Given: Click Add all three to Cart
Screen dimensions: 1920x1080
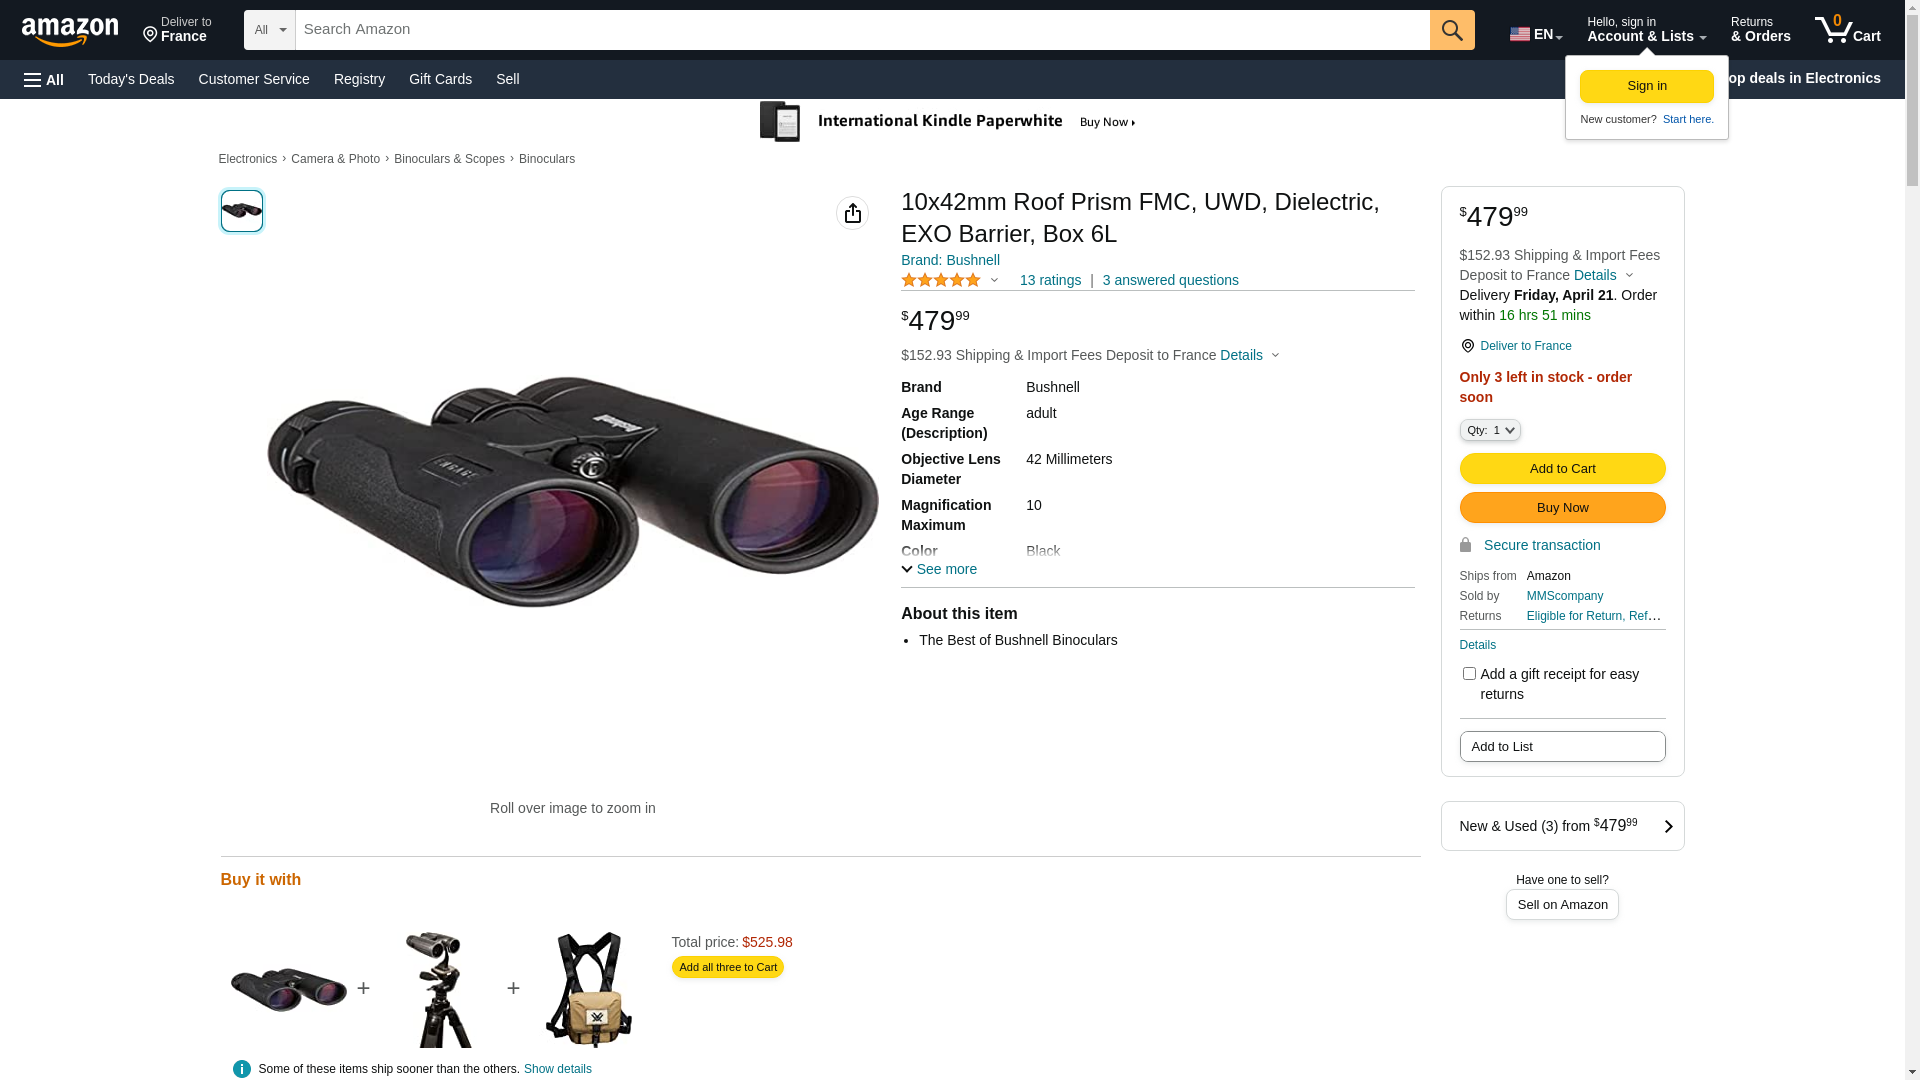Looking at the screenshot, I should 727,967.
